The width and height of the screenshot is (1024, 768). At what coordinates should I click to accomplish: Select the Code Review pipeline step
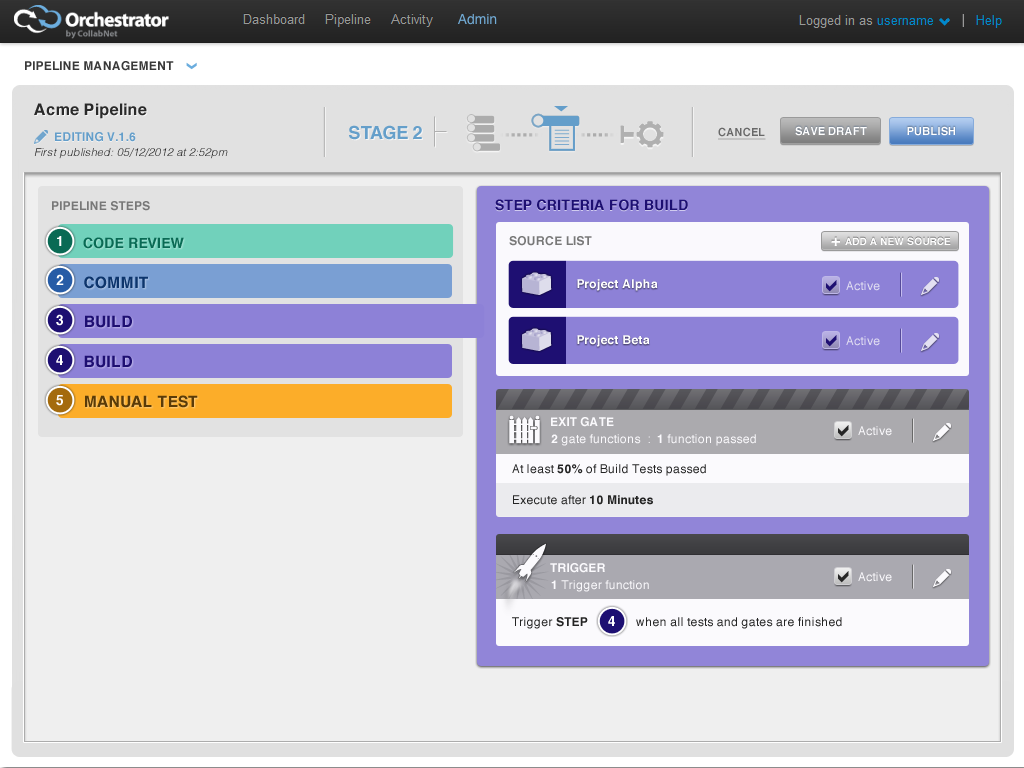click(249, 241)
